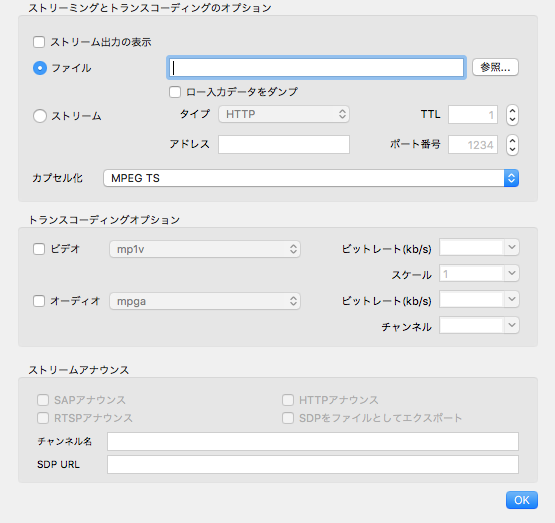Expand the チャンネル combo box arrow
The height and width of the screenshot is (523, 555).
click(x=512, y=325)
